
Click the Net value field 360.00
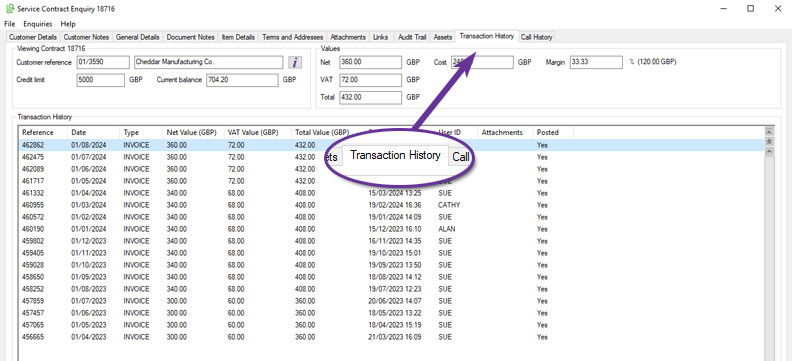click(370, 63)
